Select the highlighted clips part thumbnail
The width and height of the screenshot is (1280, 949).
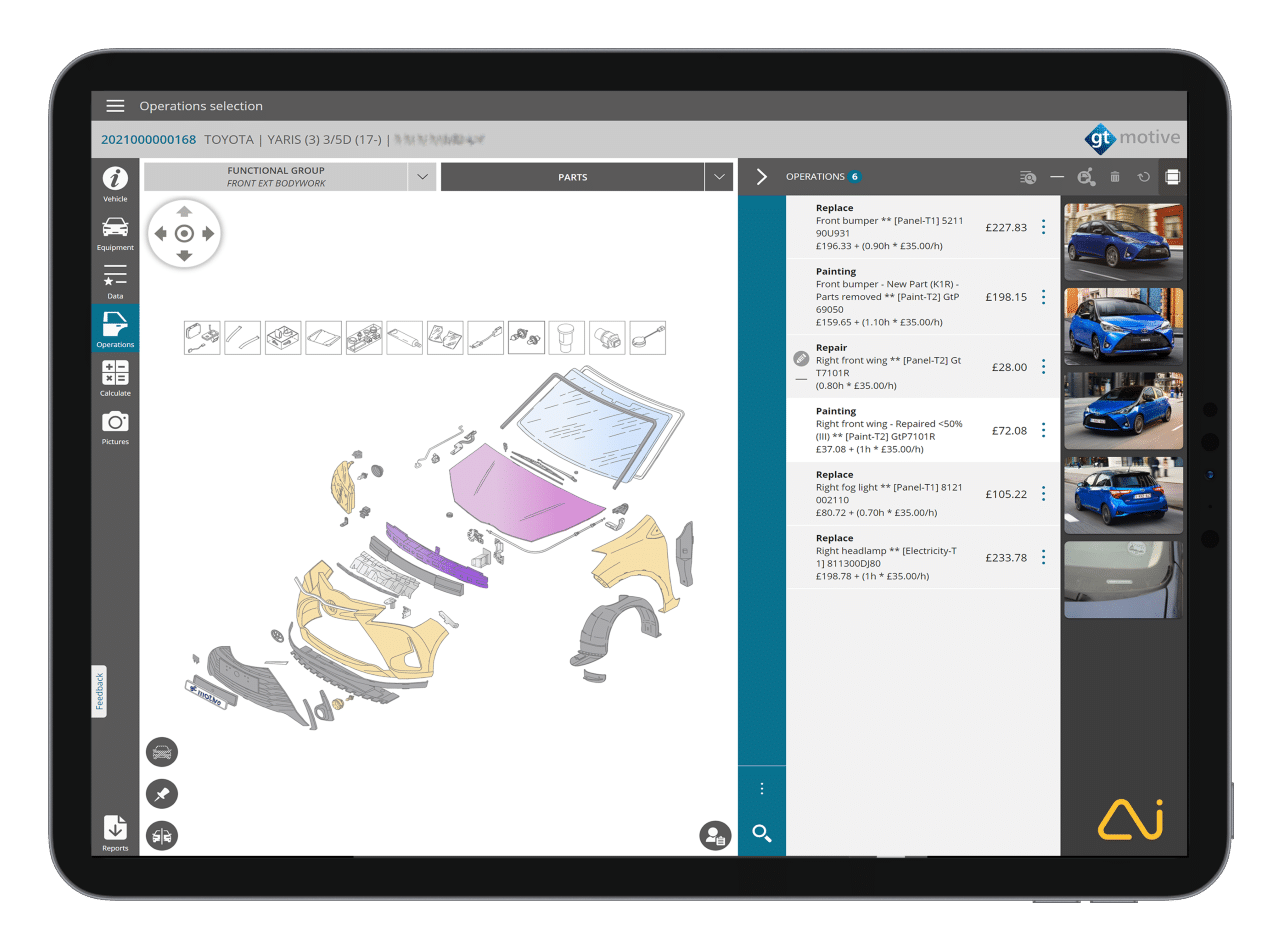[x=526, y=338]
